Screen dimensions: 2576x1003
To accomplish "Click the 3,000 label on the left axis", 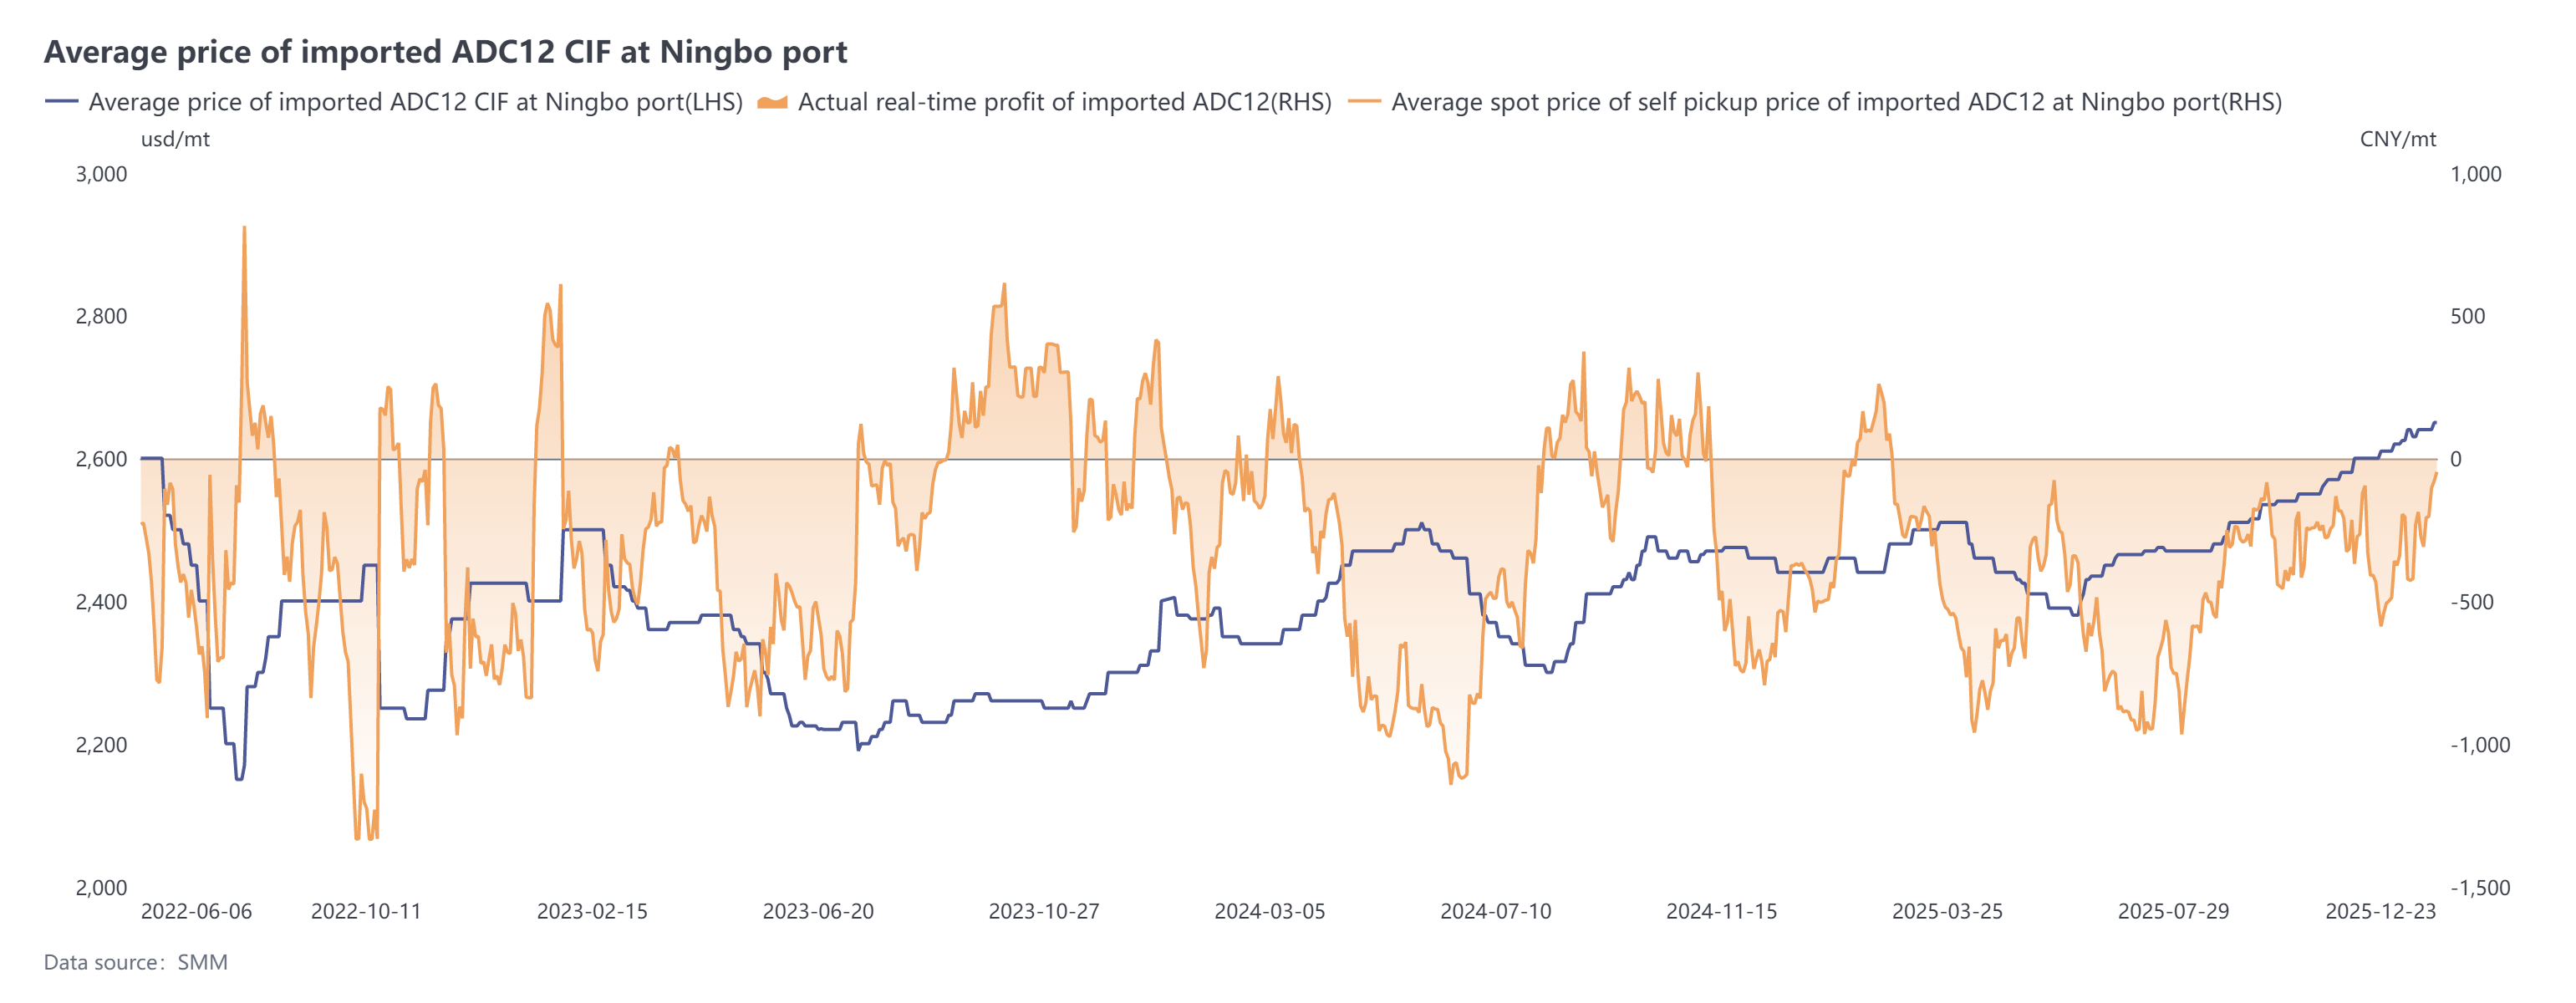I will coord(101,174).
